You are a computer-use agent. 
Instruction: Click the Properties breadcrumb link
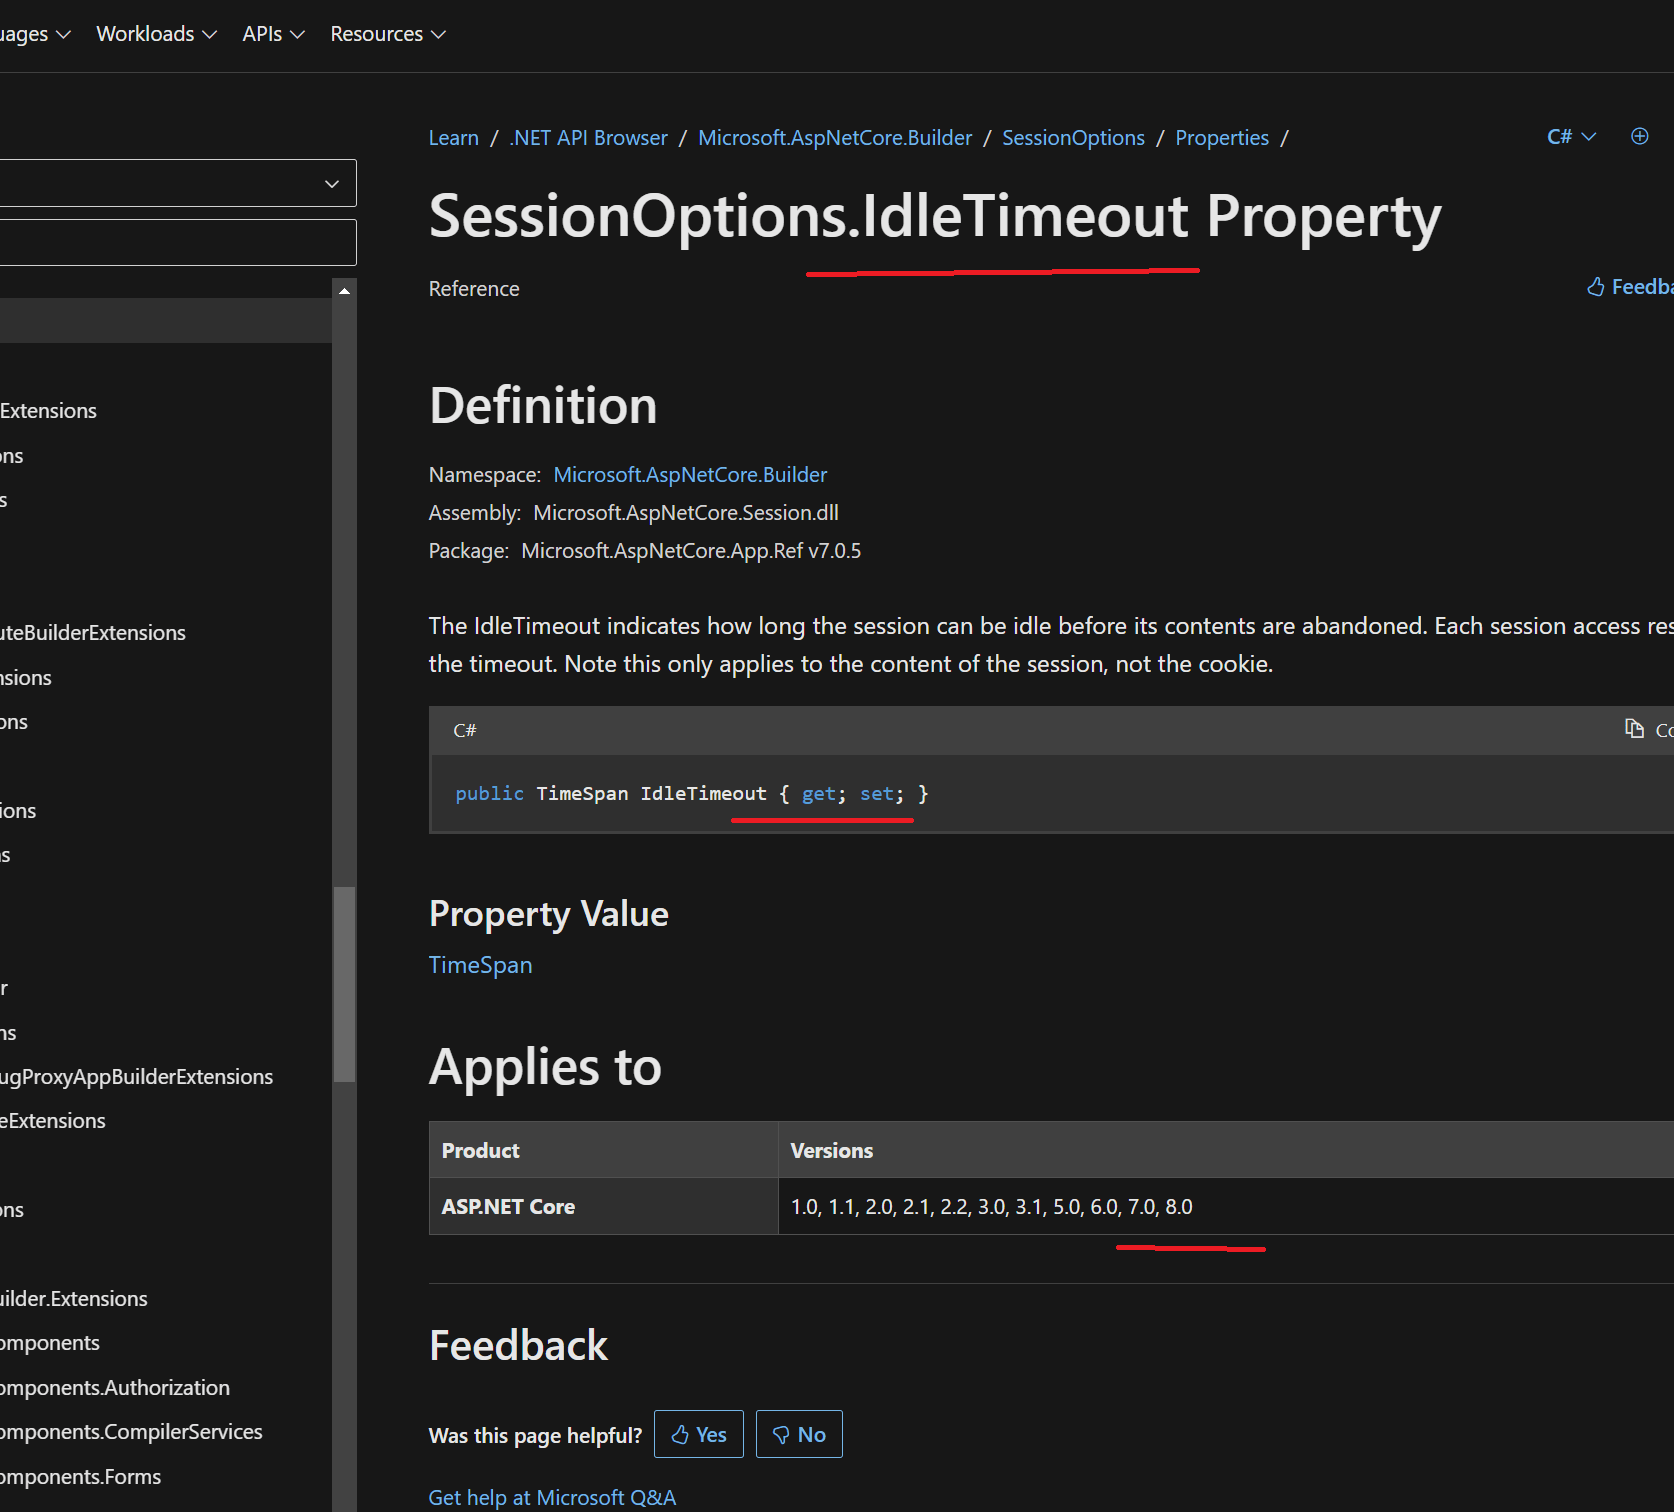coord(1221,138)
